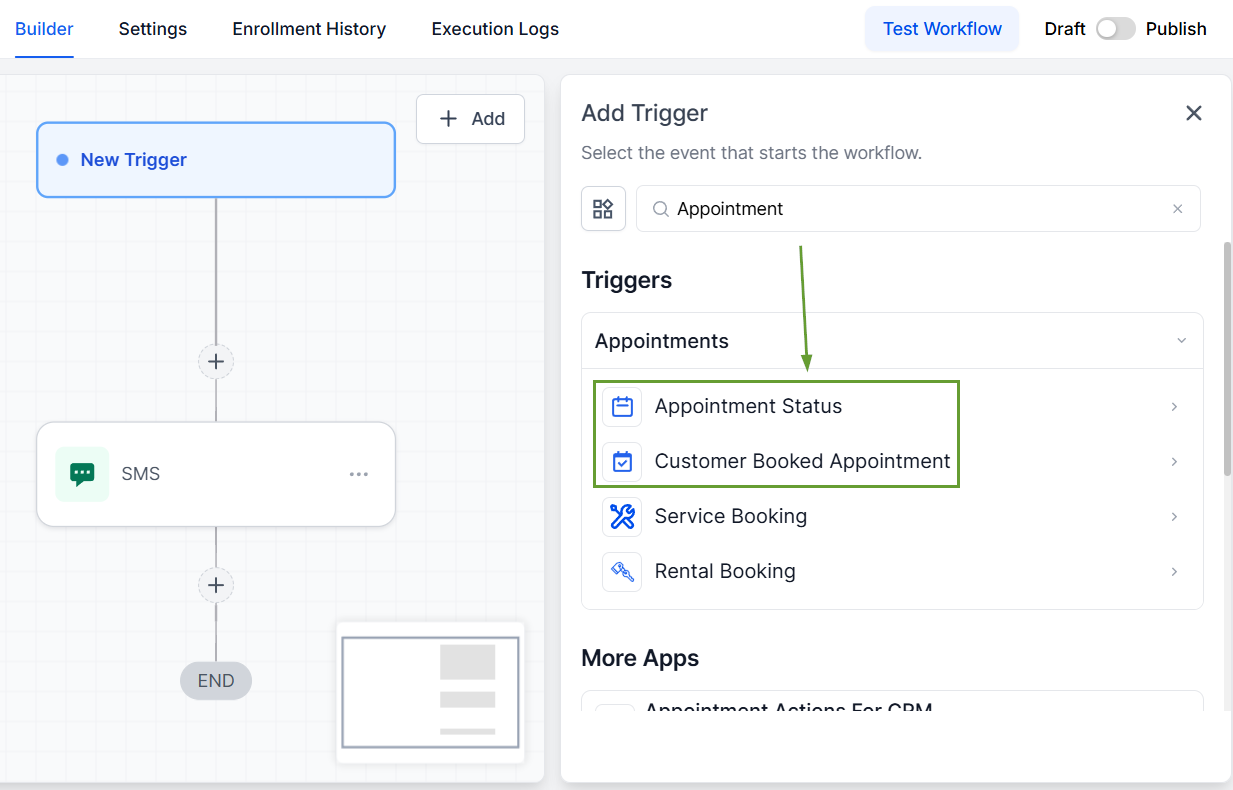This screenshot has width=1233, height=790.
Task: Click the Rental Booking key icon
Action: (x=622, y=571)
